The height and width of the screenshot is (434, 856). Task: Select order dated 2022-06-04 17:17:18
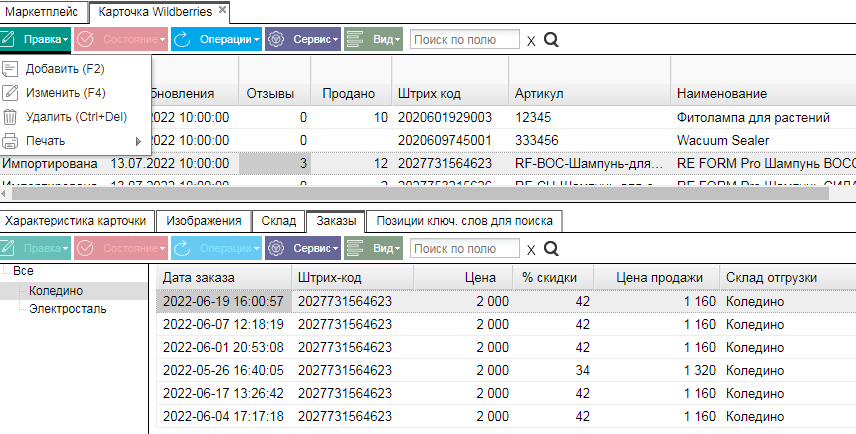click(223, 416)
